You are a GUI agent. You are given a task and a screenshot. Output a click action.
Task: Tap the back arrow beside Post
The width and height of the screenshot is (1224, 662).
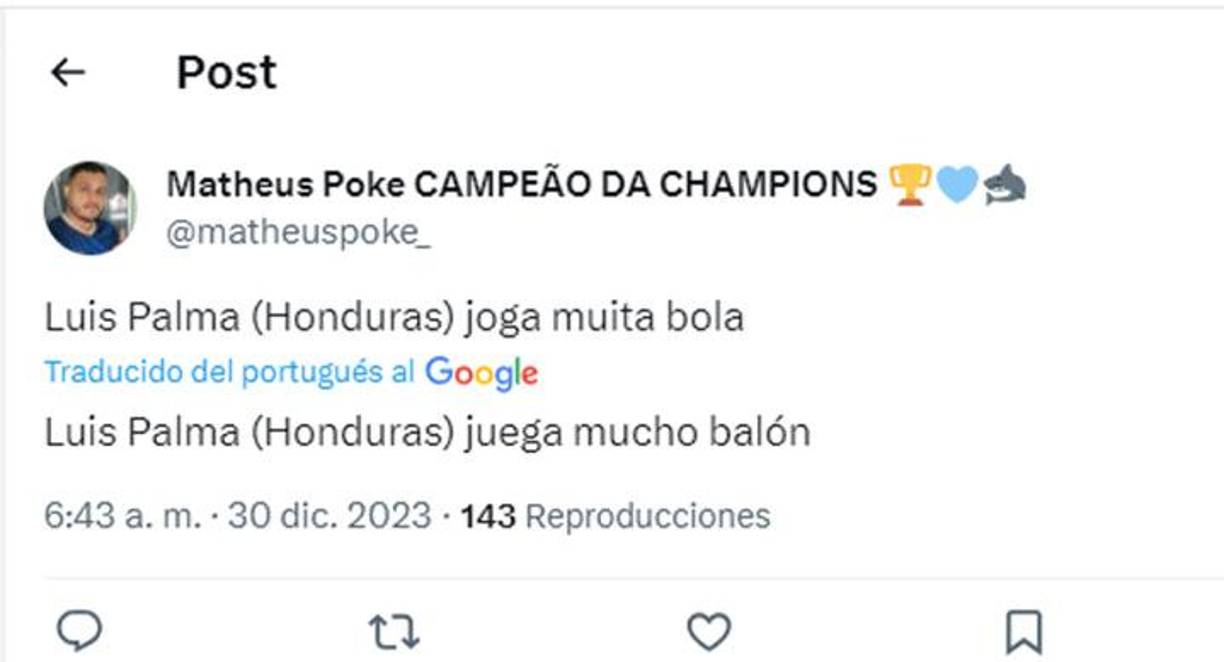66,70
